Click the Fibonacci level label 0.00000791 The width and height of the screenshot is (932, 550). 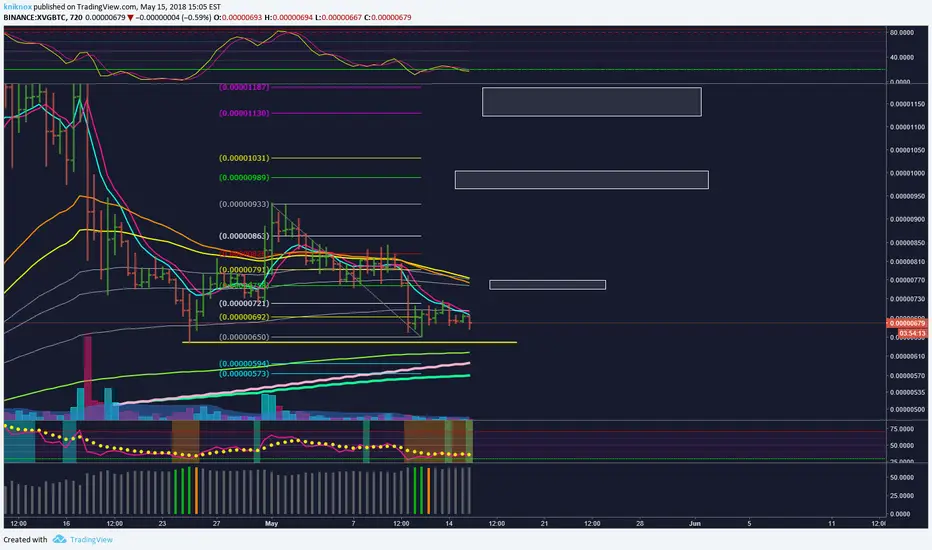click(244, 269)
